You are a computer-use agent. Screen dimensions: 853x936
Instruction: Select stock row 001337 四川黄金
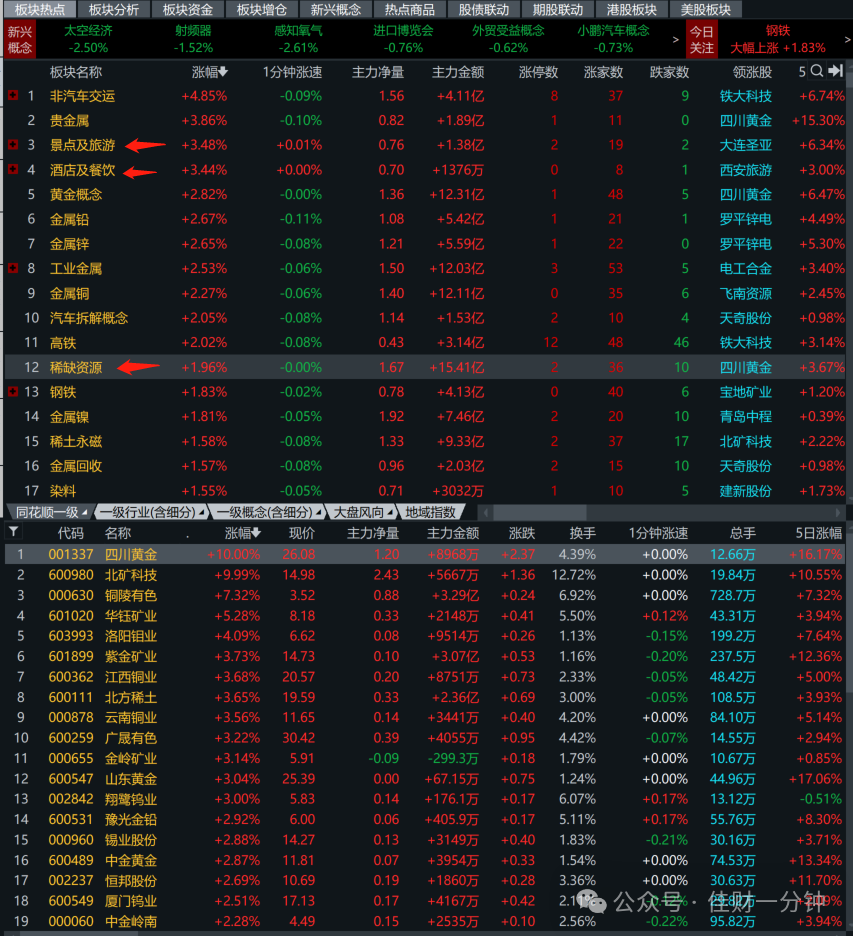click(424, 554)
